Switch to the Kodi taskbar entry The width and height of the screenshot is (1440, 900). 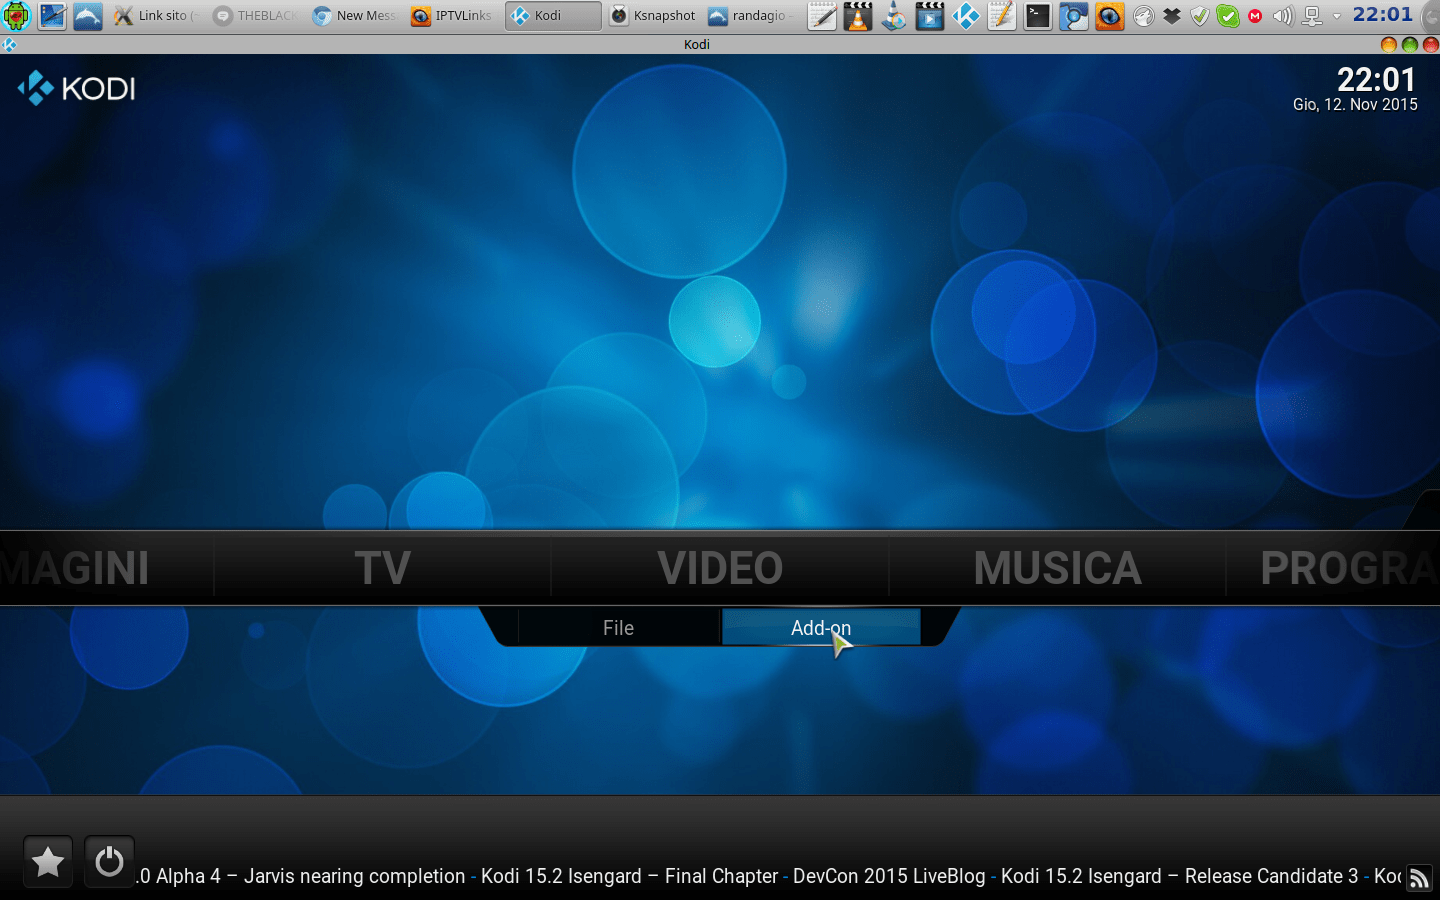click(x=553, y=15)
